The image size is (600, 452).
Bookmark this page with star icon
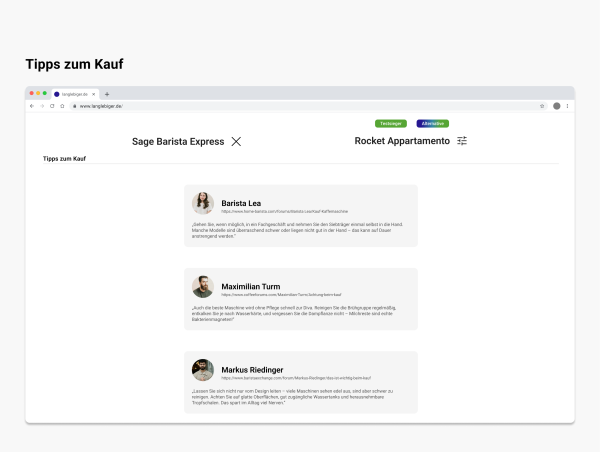pyautogui.click(x=542, y=105)
